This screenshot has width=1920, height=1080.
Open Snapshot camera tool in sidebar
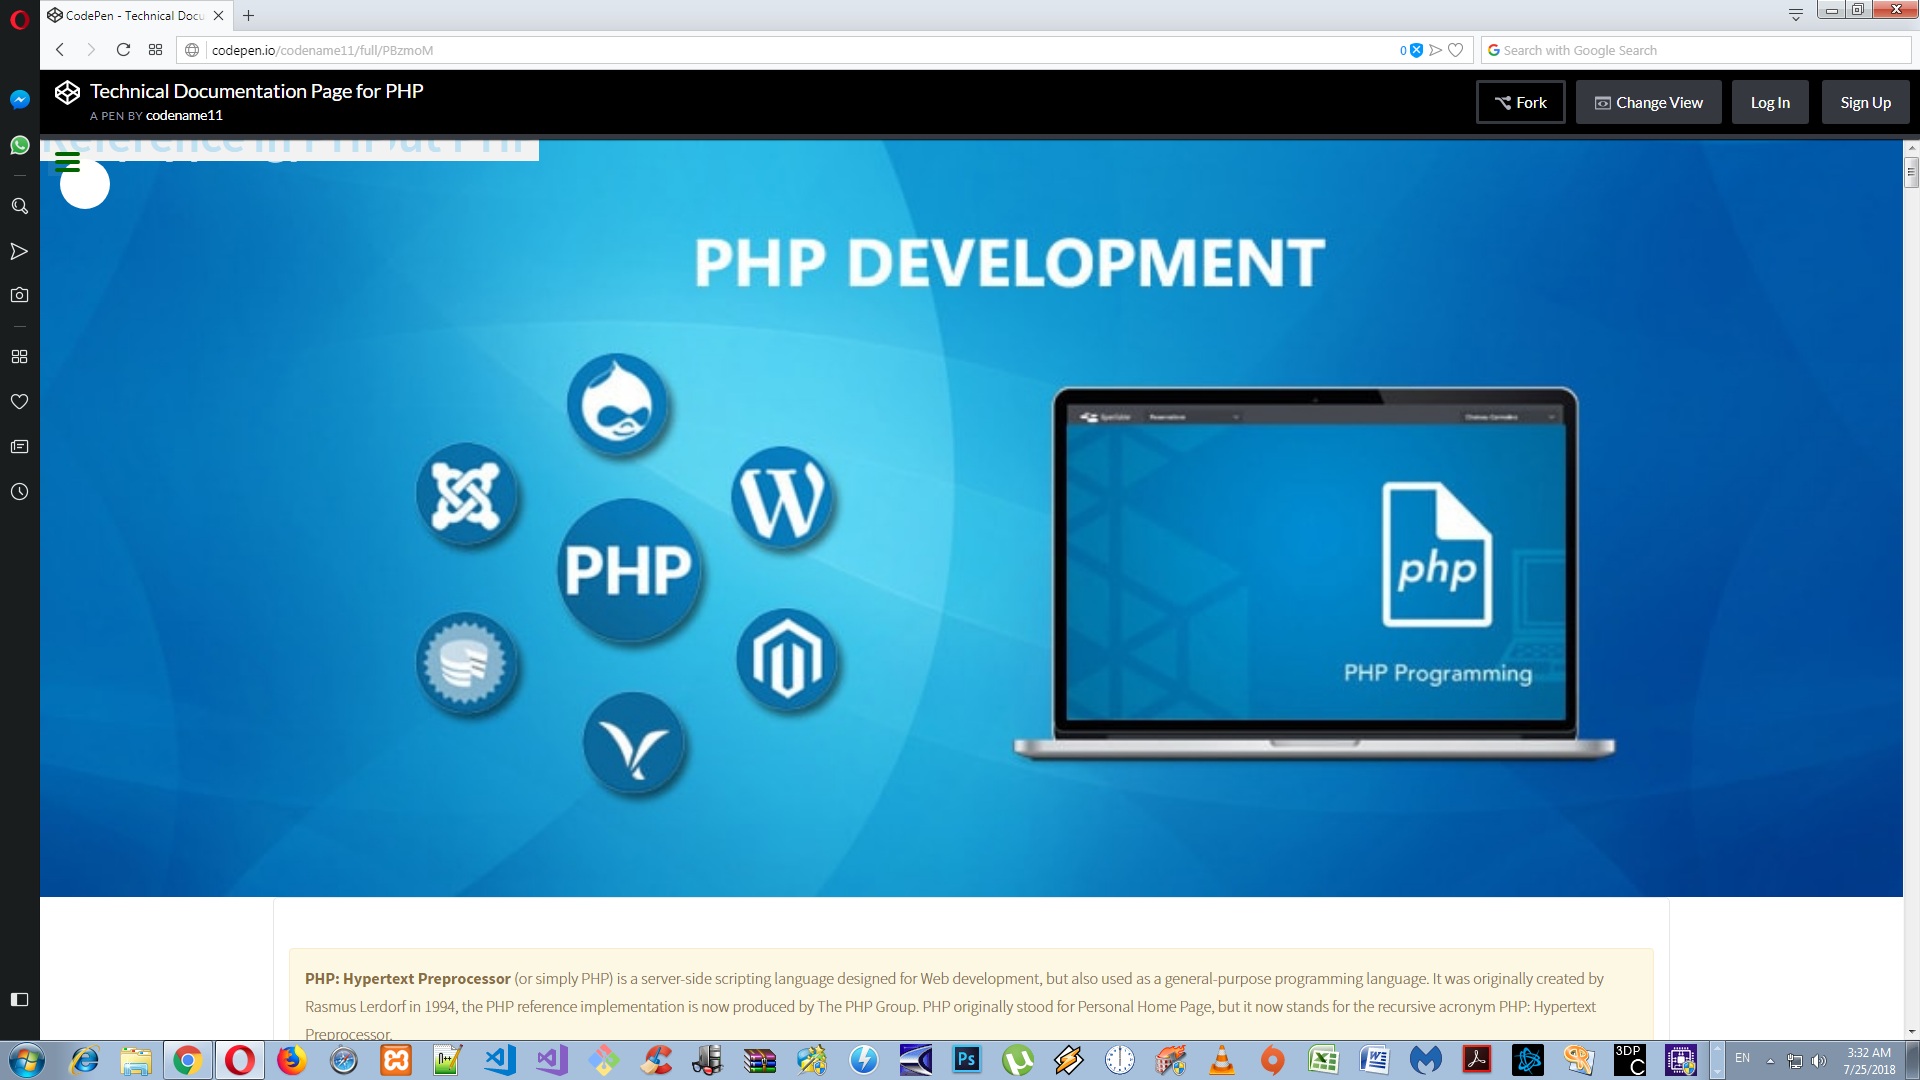(19, 295)
